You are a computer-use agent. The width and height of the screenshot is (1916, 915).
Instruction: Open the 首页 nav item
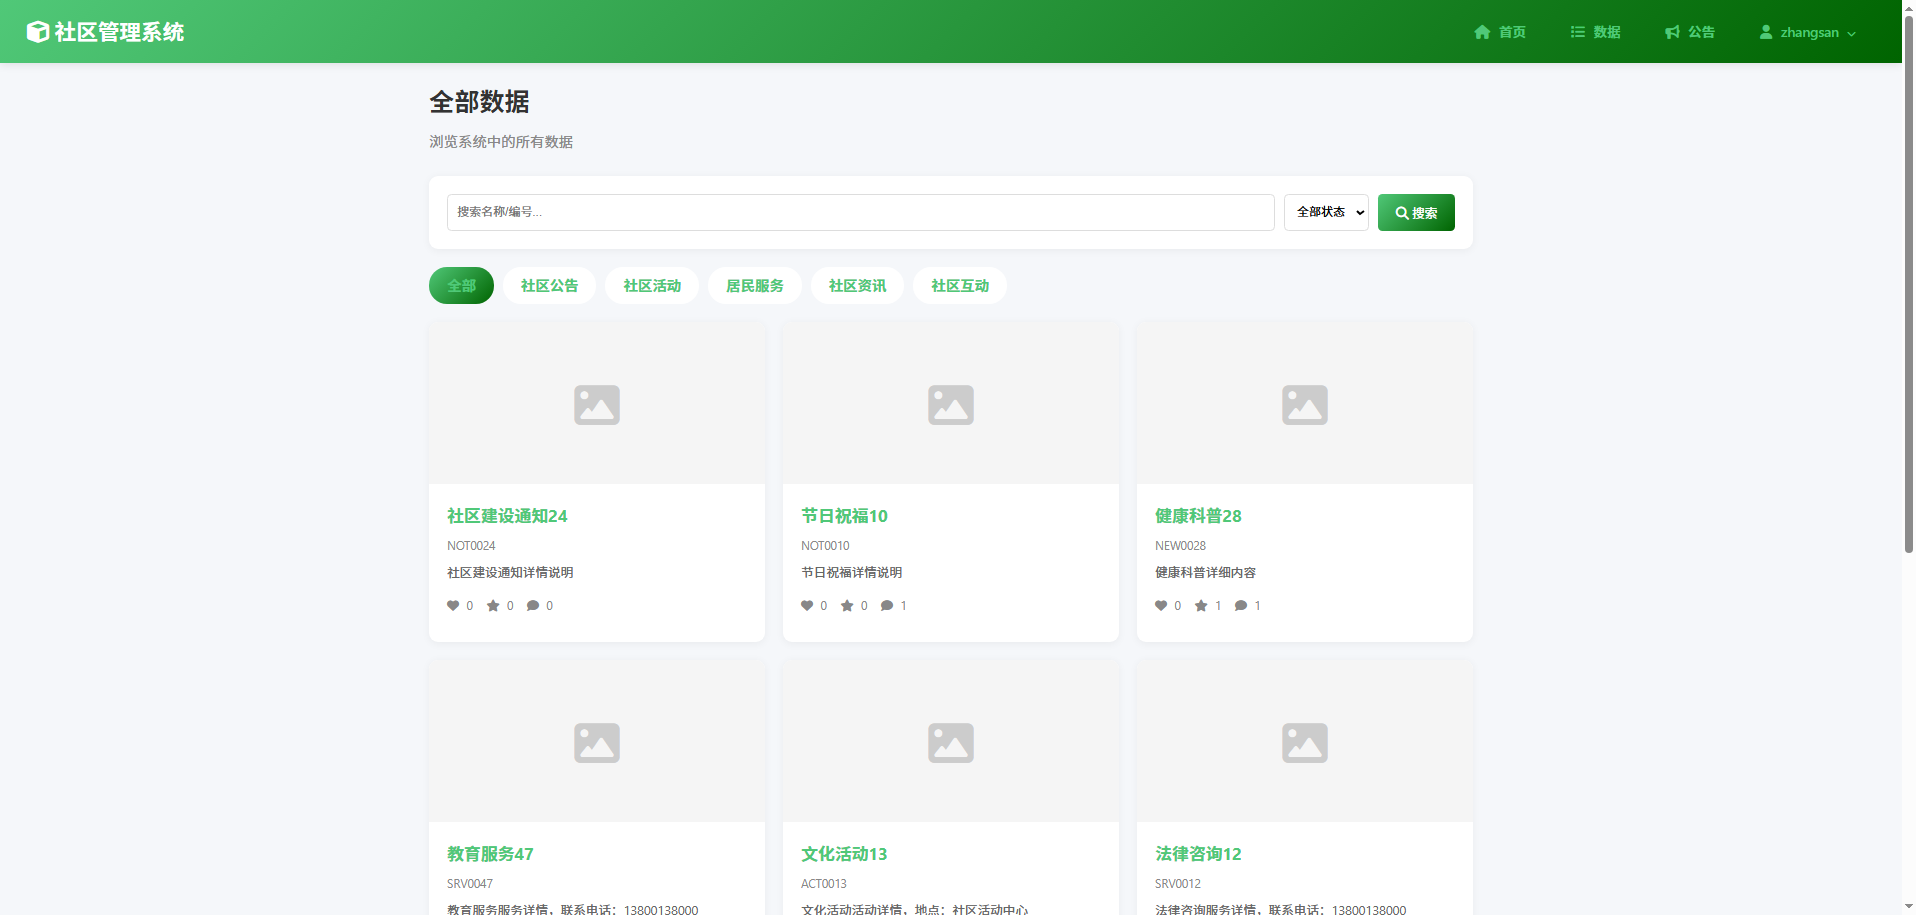tap(1500, 32)
